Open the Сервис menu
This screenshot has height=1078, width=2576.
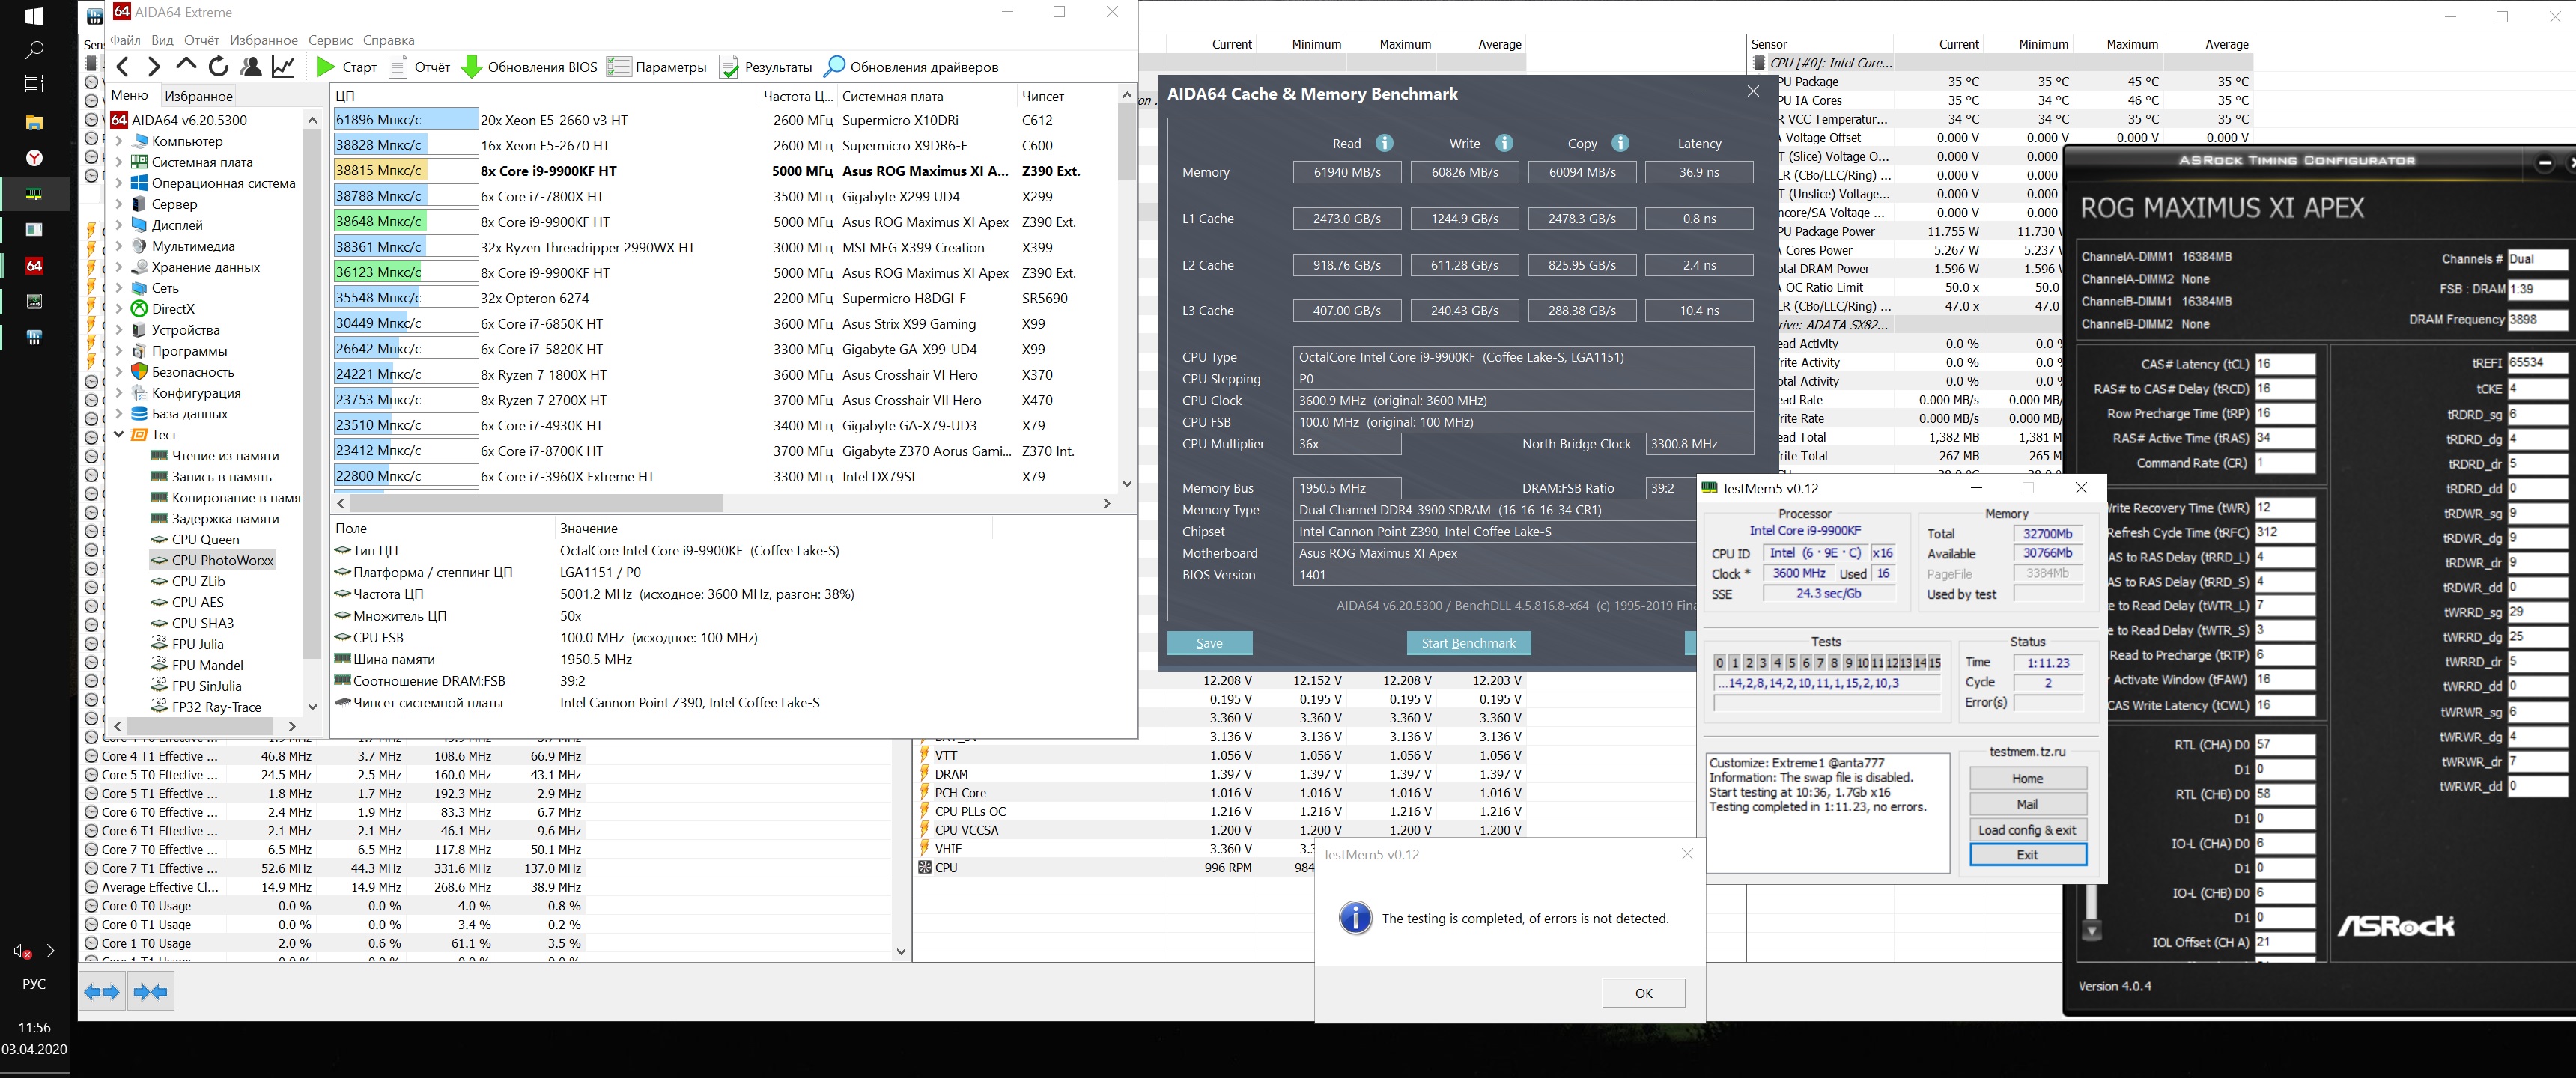coord(330,40)
